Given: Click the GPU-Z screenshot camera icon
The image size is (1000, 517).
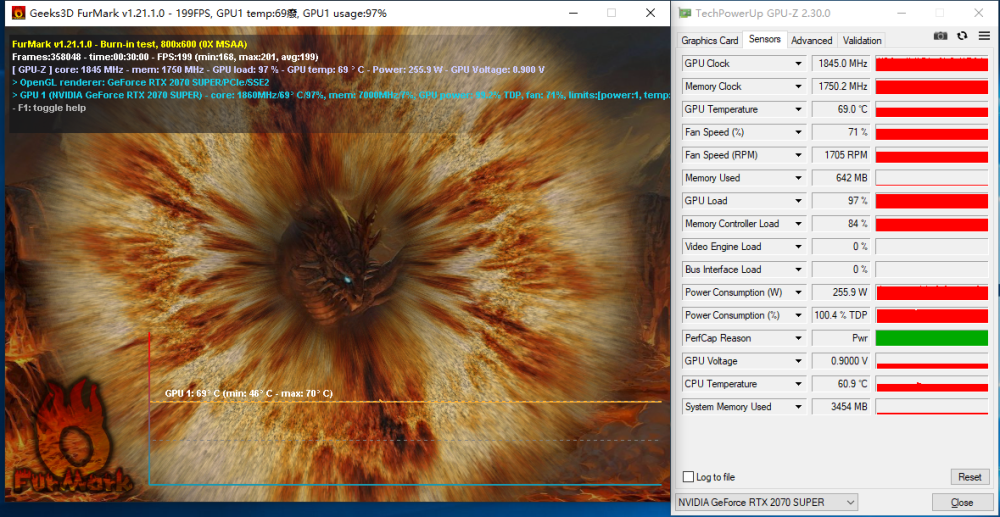Looking at the screenshot, I should (x=940, y=36).
